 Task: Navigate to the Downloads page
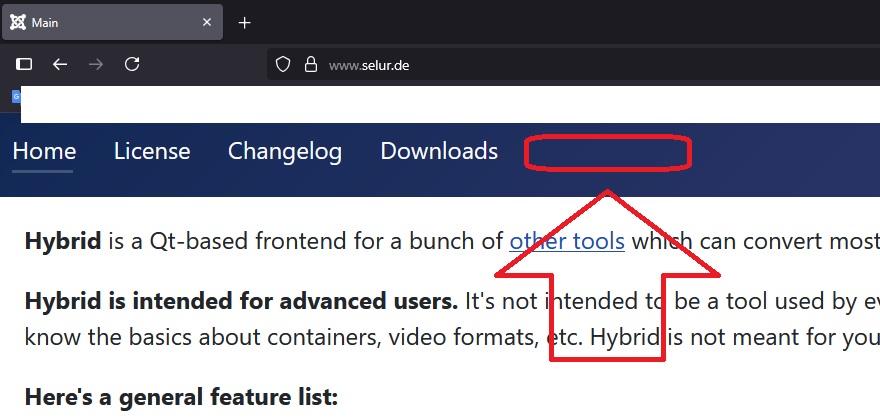click(439, 152)
